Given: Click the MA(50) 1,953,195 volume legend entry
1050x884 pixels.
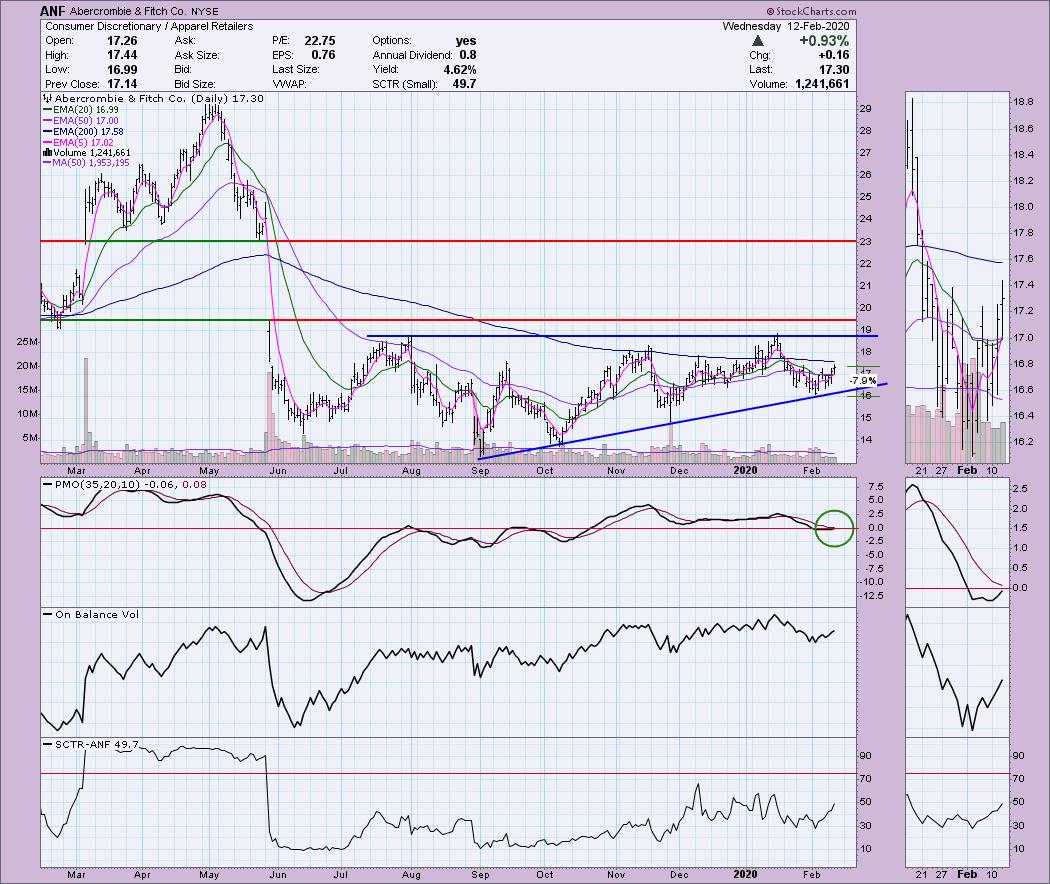Looking at the screenshot, I should click(x=86, y=163).
